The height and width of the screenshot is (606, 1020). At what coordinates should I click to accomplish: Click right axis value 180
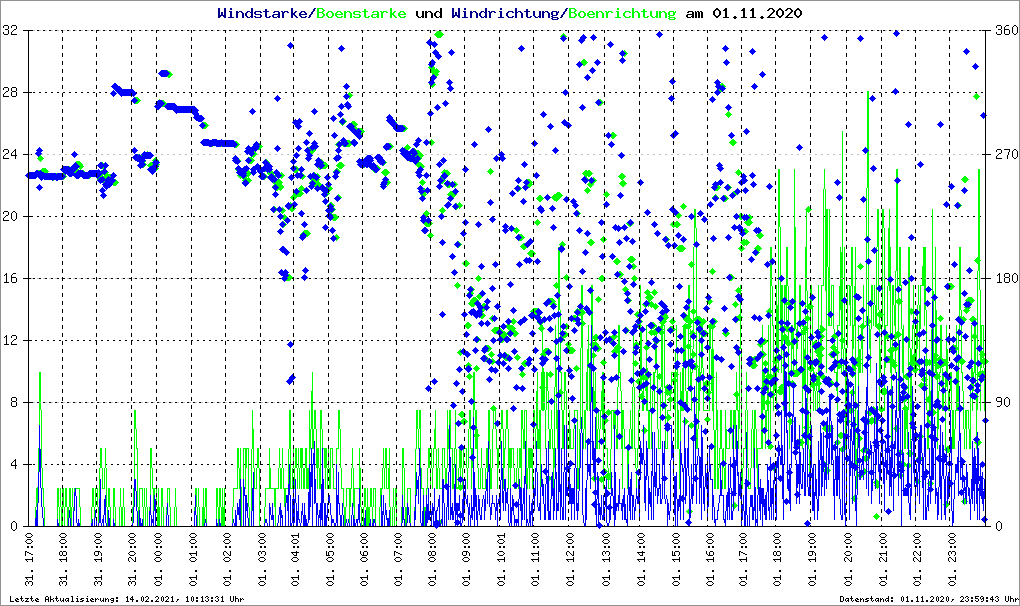[x=1005, y=279]
